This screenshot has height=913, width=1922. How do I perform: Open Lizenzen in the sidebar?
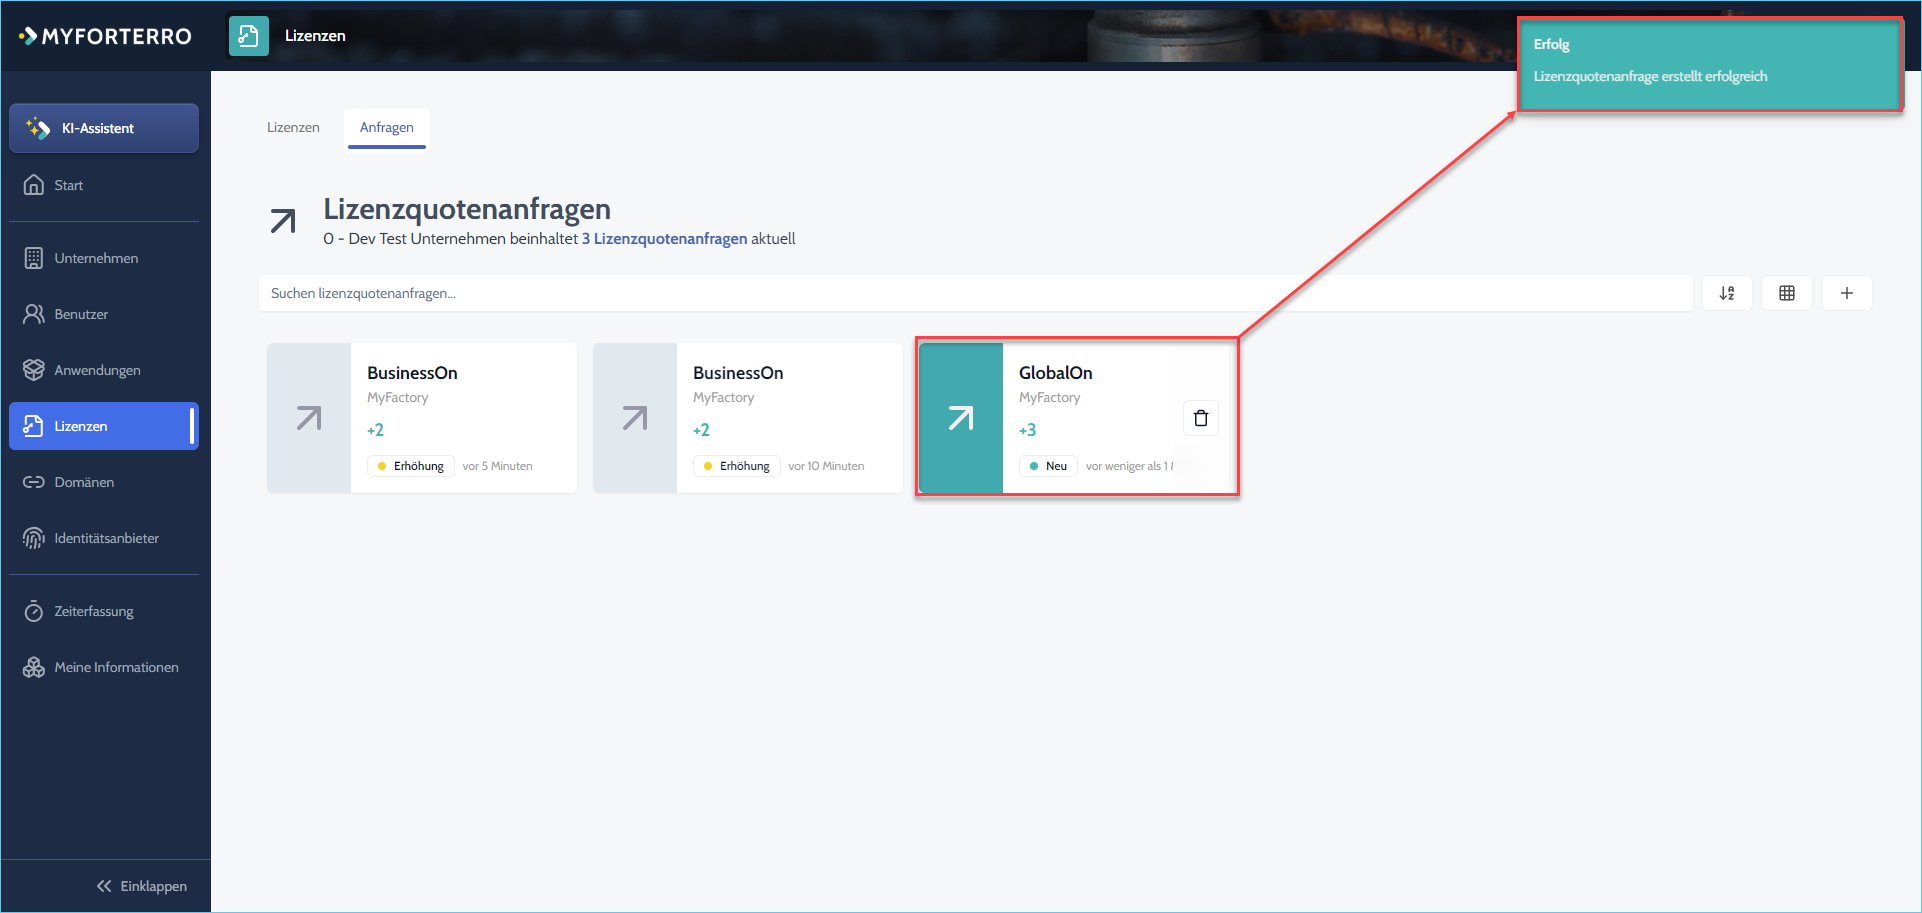click(x=104, y=426)
